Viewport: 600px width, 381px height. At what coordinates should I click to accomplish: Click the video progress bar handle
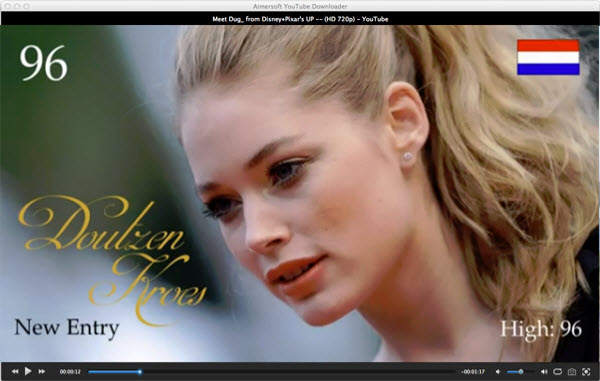pyautogui.click(x=140, y=371)
